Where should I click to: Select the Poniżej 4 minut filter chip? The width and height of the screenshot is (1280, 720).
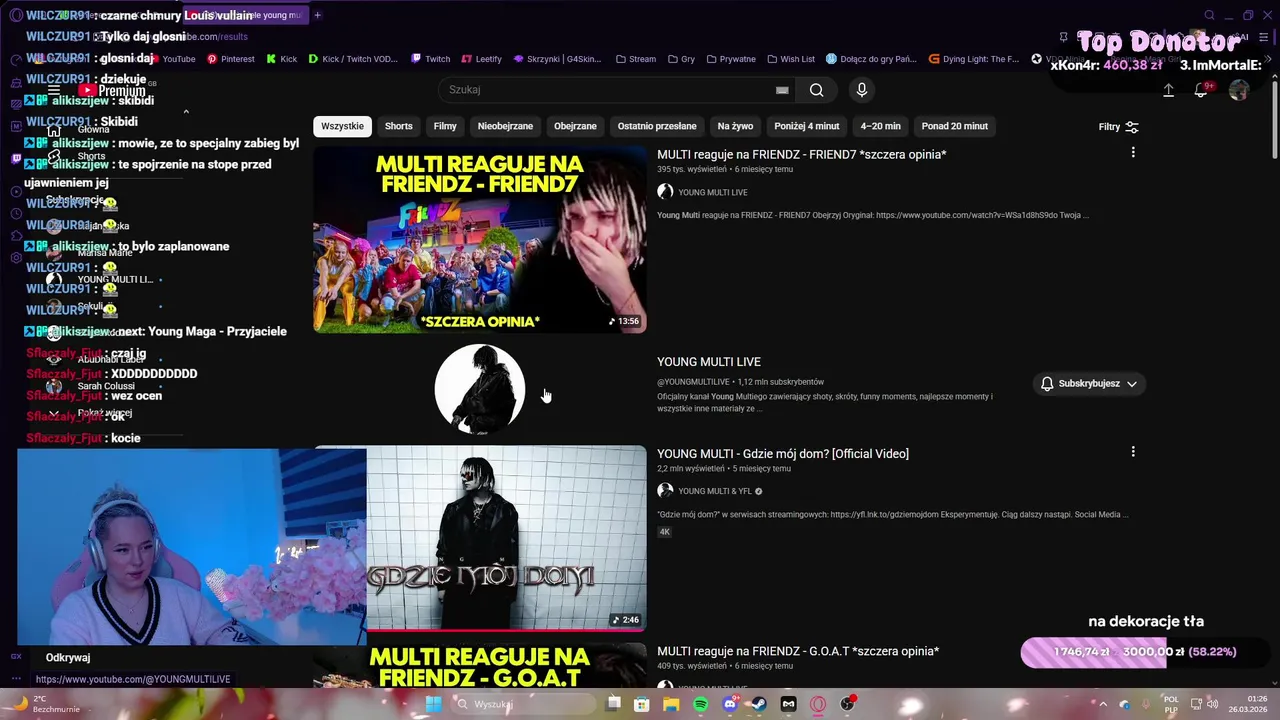(806, 126)
